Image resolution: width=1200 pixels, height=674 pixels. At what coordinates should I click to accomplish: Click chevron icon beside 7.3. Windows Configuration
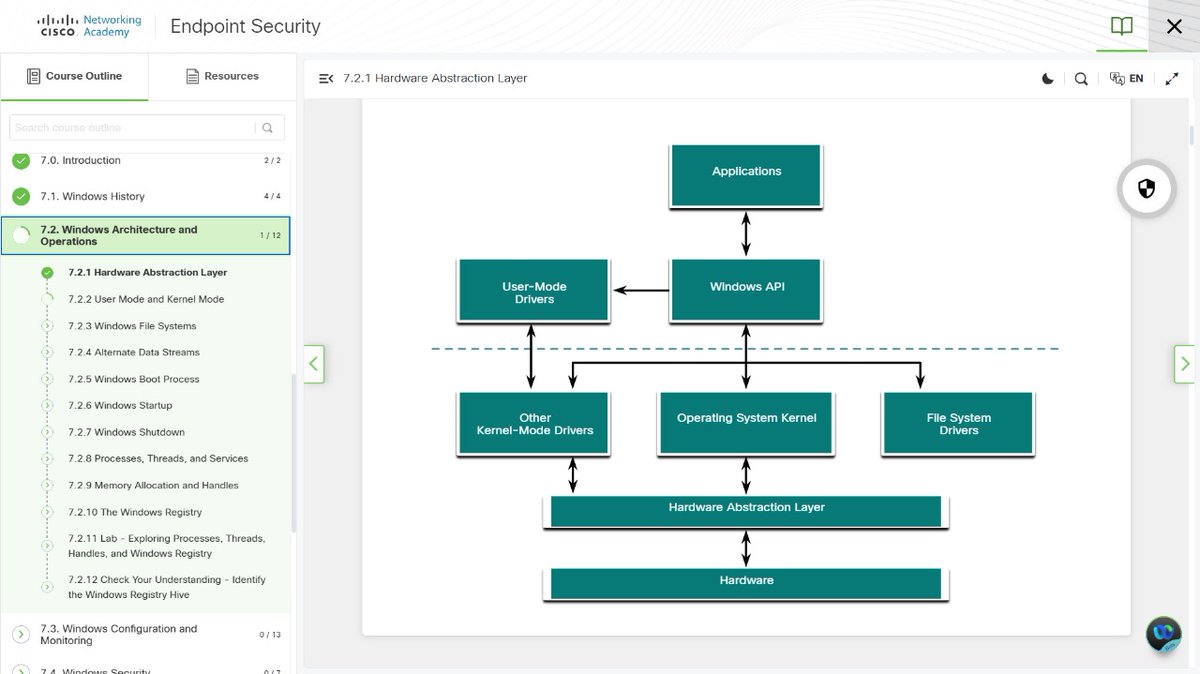tap(21, 634)
